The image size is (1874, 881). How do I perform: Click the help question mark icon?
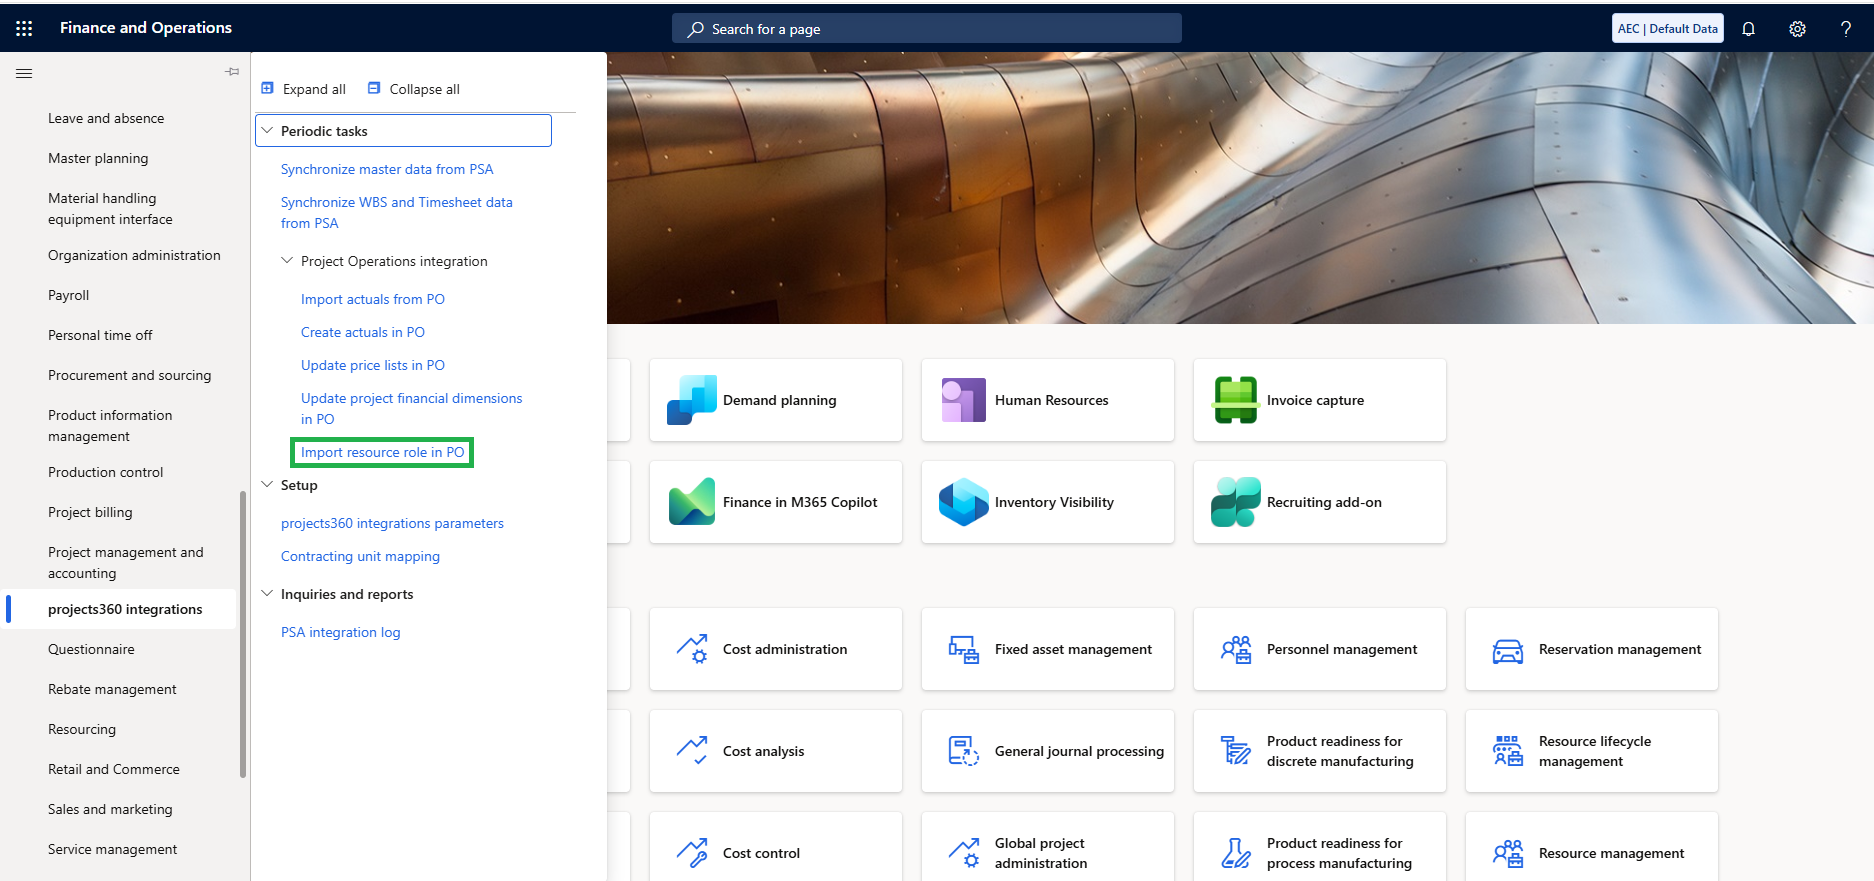(1845, 29)
